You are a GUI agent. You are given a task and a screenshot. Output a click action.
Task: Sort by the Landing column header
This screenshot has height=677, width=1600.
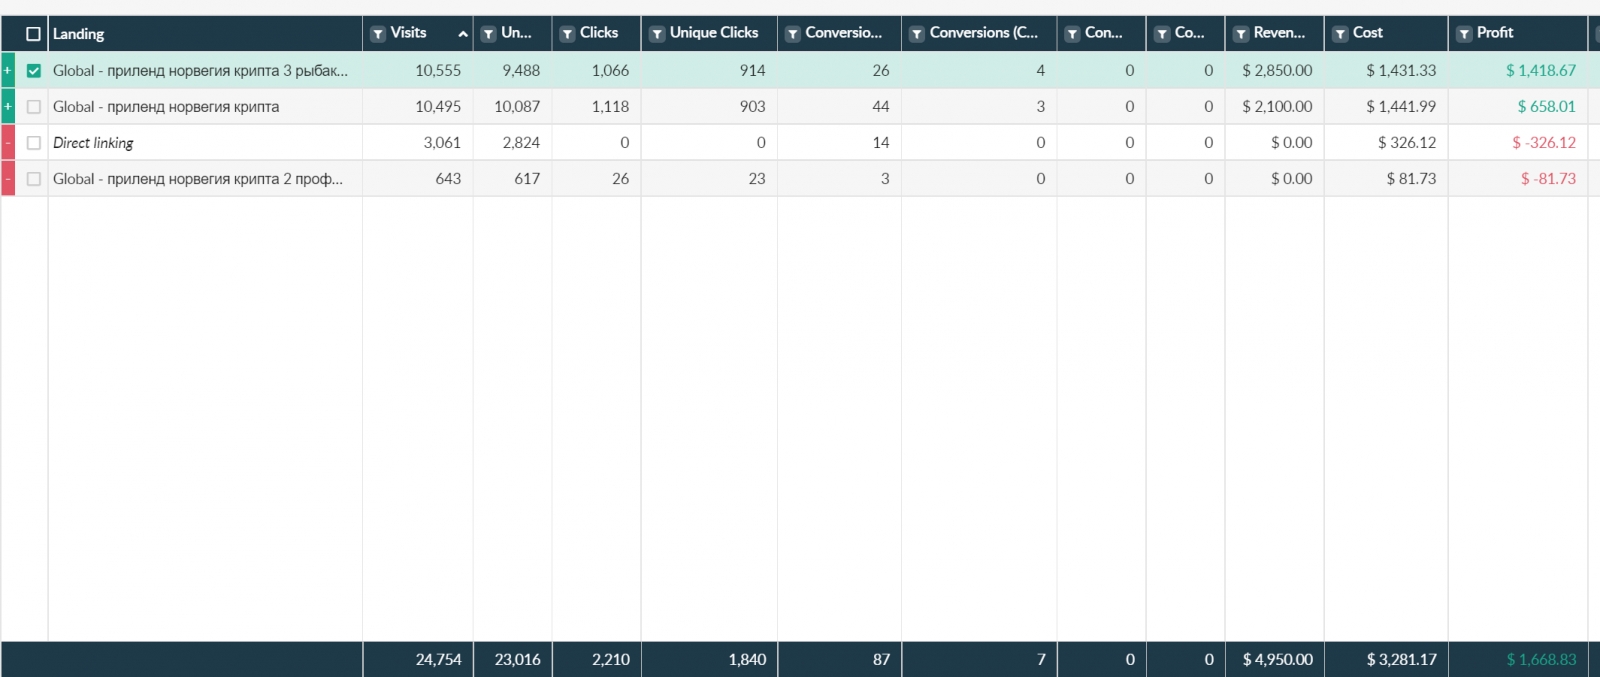tap(79, 34)
